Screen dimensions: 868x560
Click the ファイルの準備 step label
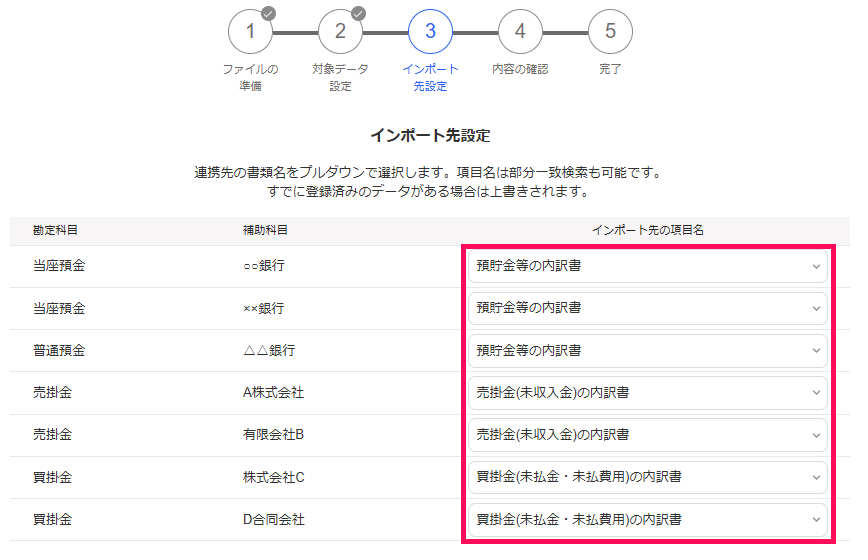coord(250,77)
